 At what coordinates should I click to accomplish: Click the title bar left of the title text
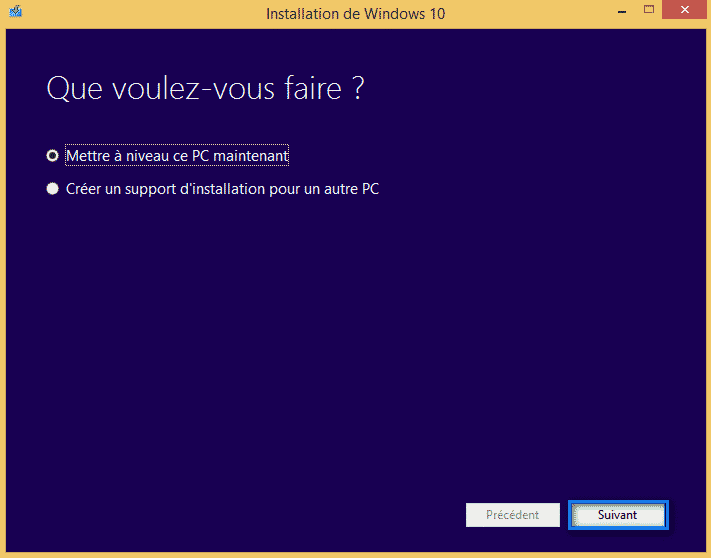coord(140,14)
